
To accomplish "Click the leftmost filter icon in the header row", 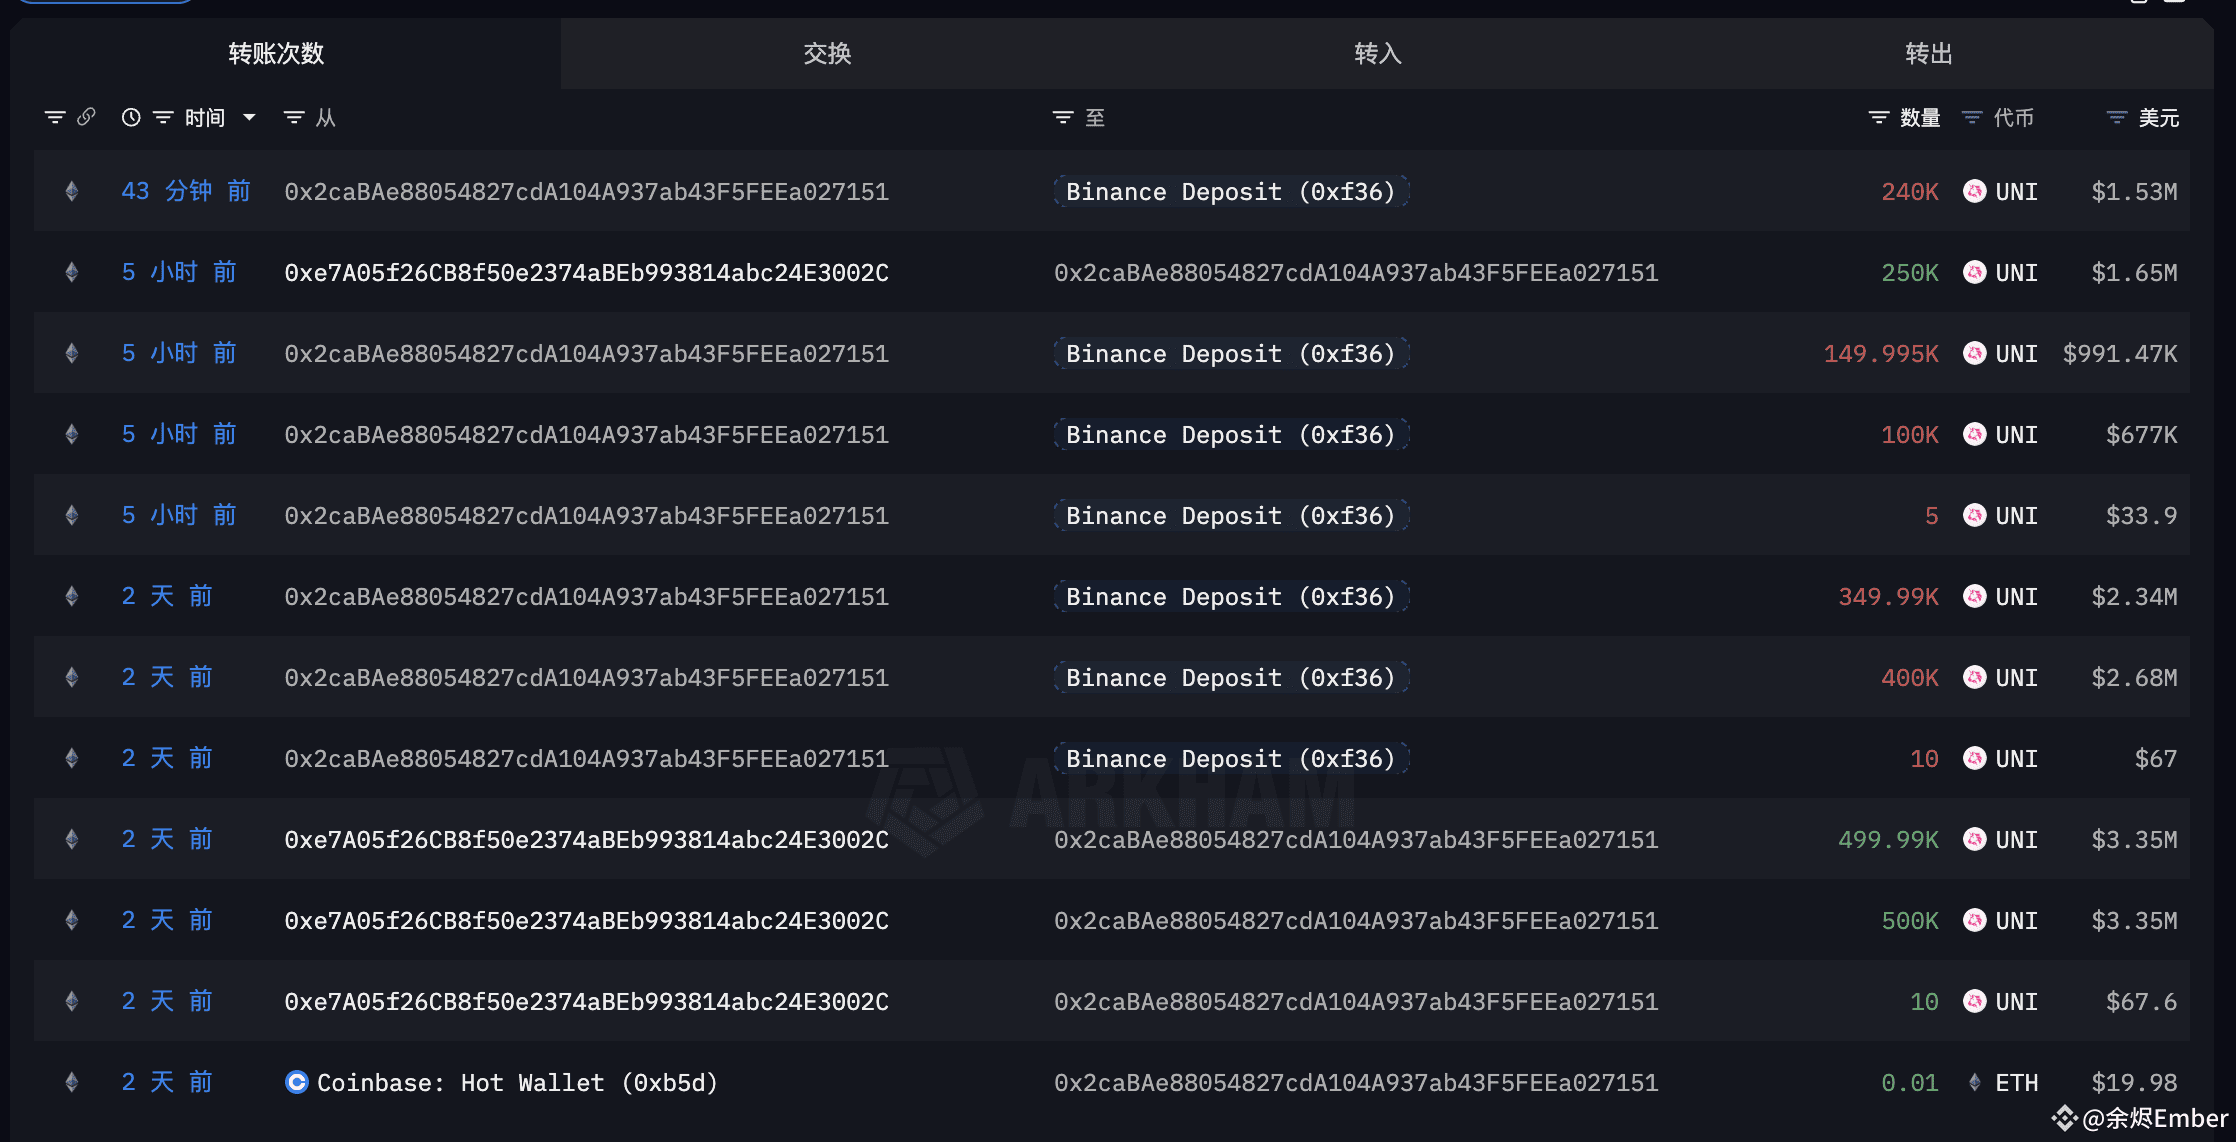I will pos(55,117).
